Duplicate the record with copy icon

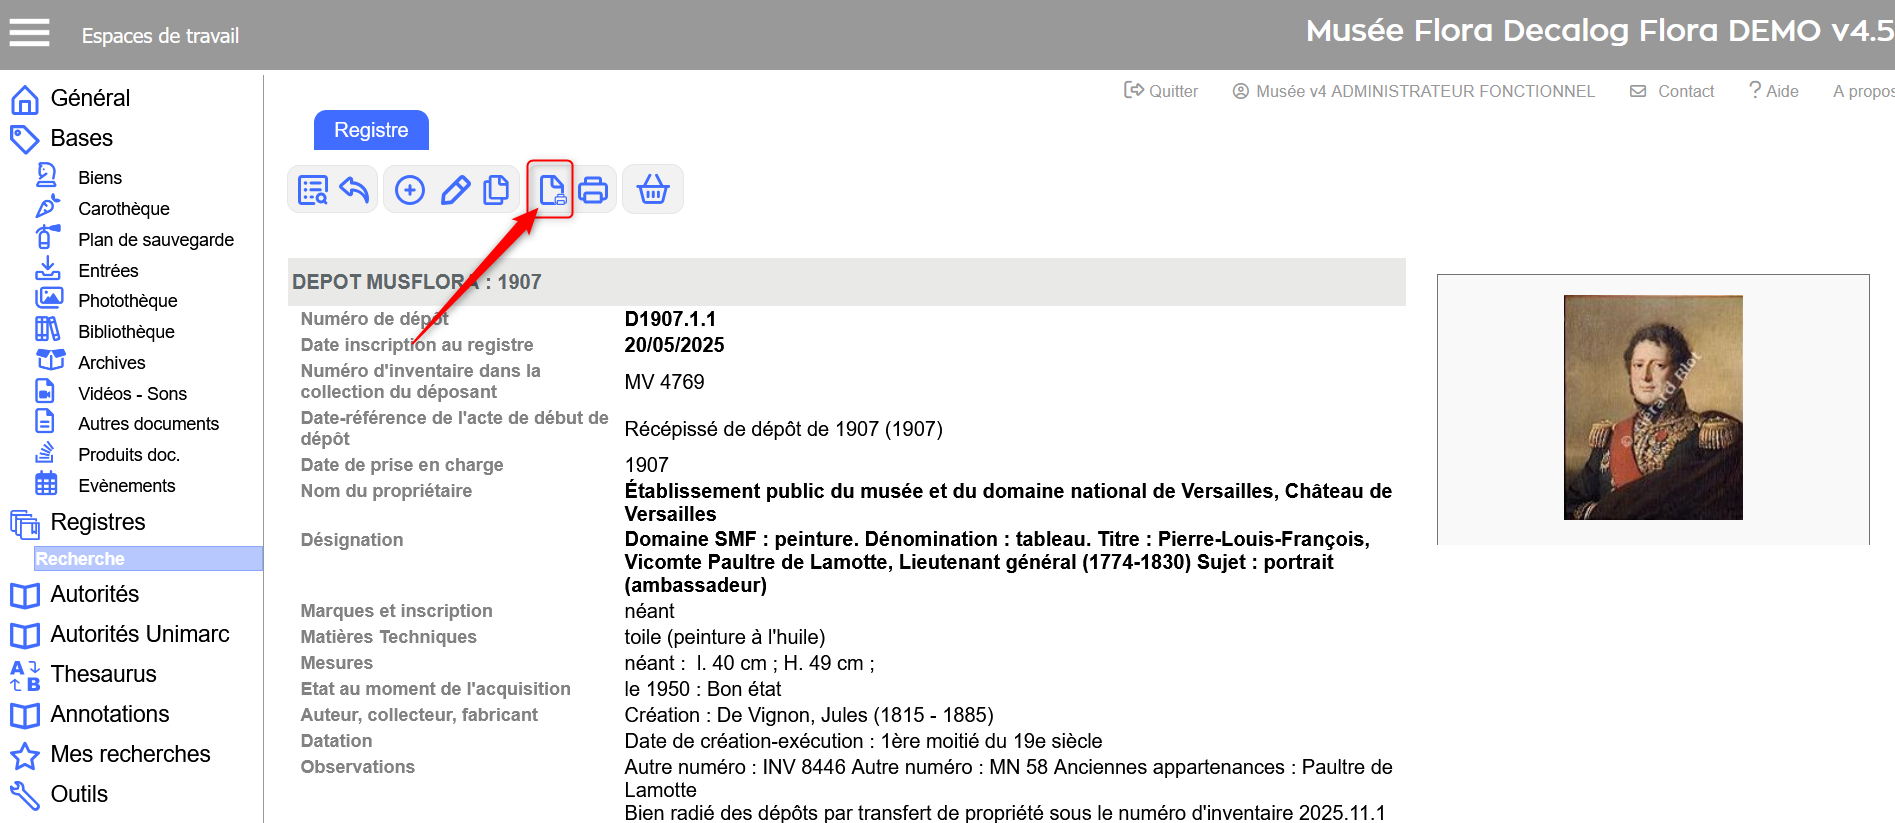496,190
